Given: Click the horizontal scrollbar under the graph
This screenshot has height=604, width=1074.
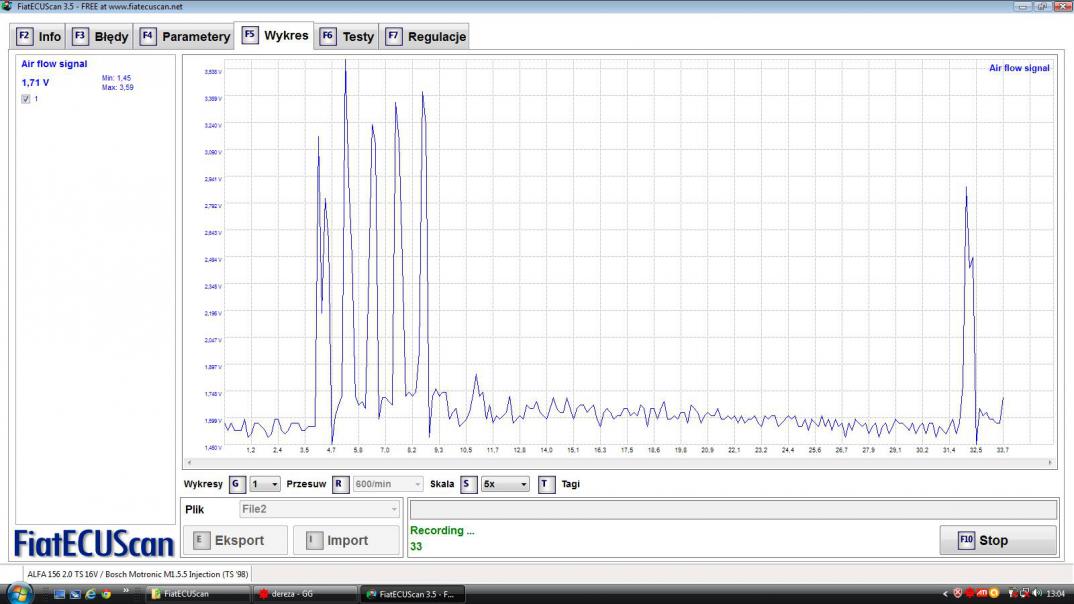Looking at the screenshot, I should point(620,464).
